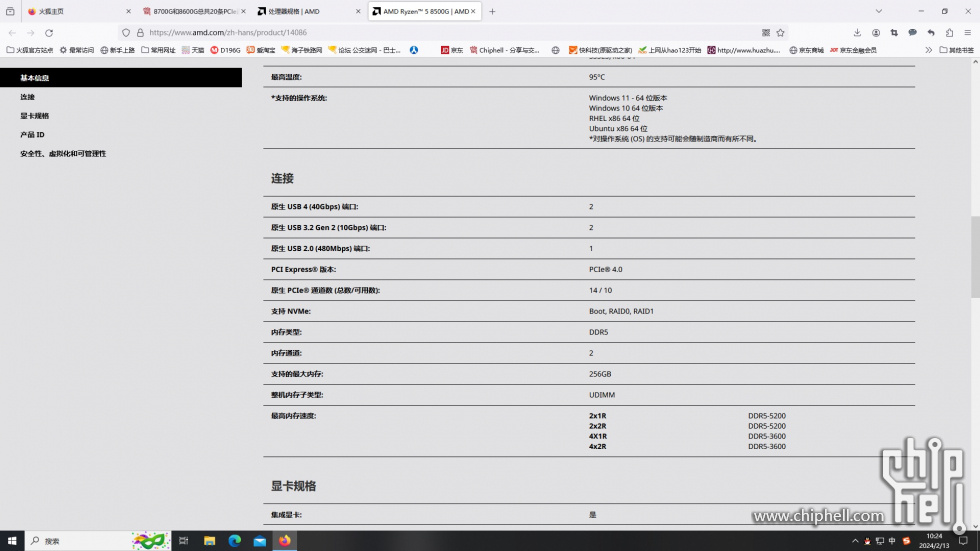
Task: Open D196G bookmark
Action: tap(225, 50)
